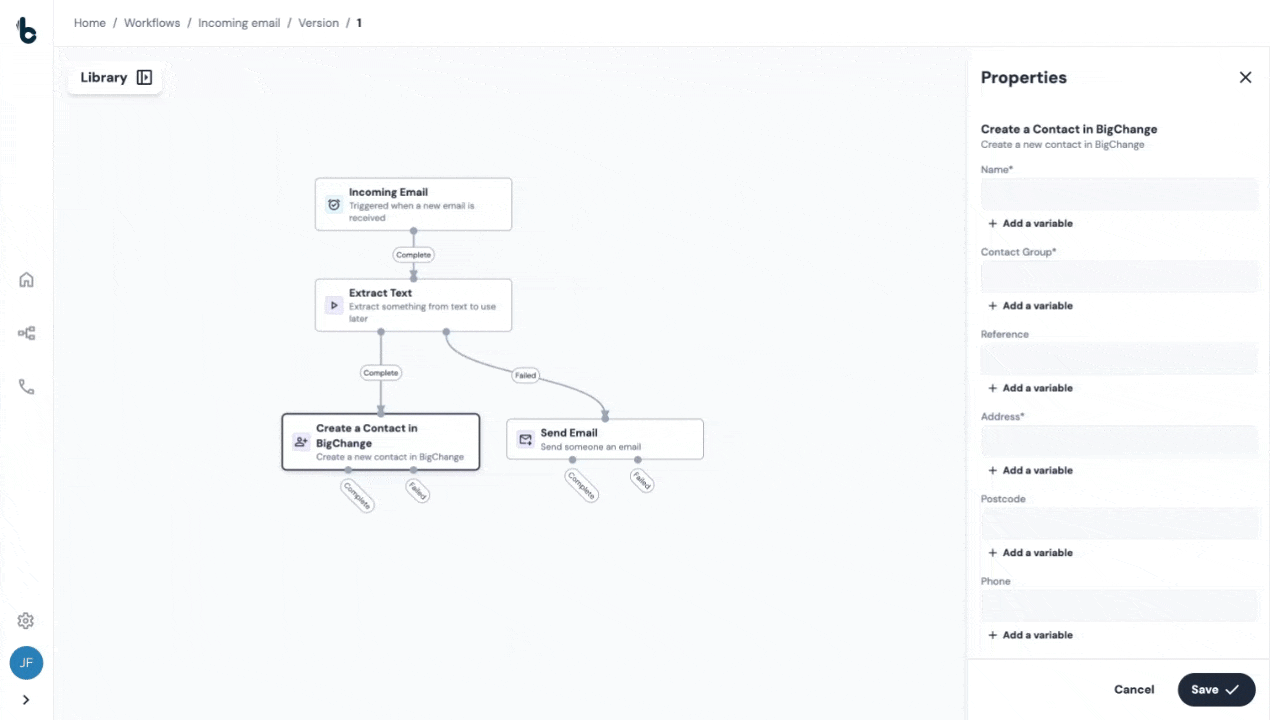Click the Incoming Email alarm clock icon

coord(334,204)
